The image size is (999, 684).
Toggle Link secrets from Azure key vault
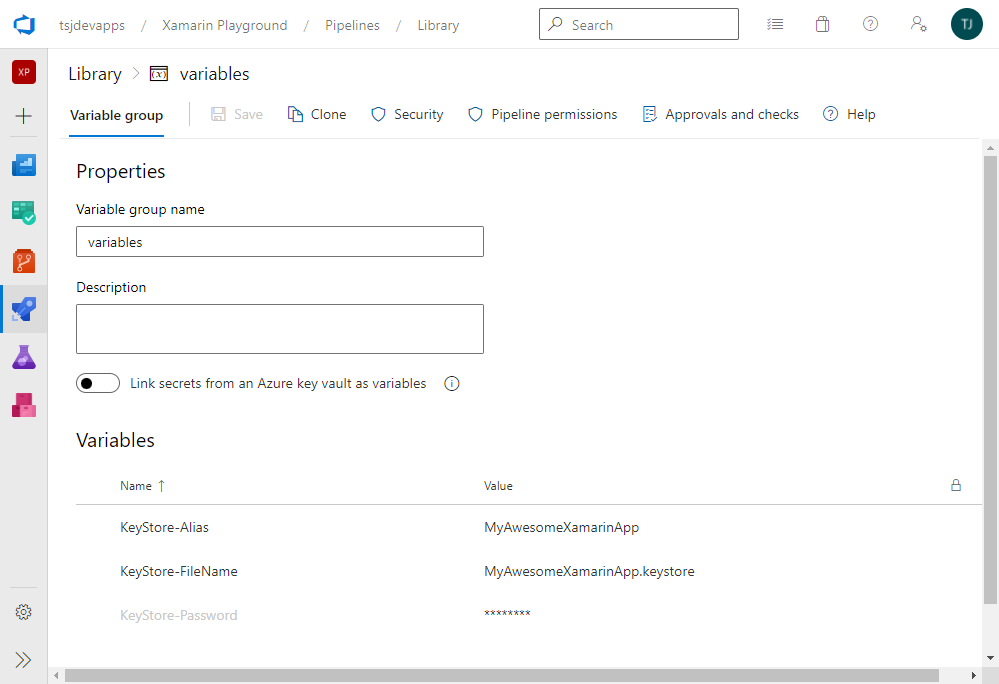pyautogui.click(x=97, y=384)
